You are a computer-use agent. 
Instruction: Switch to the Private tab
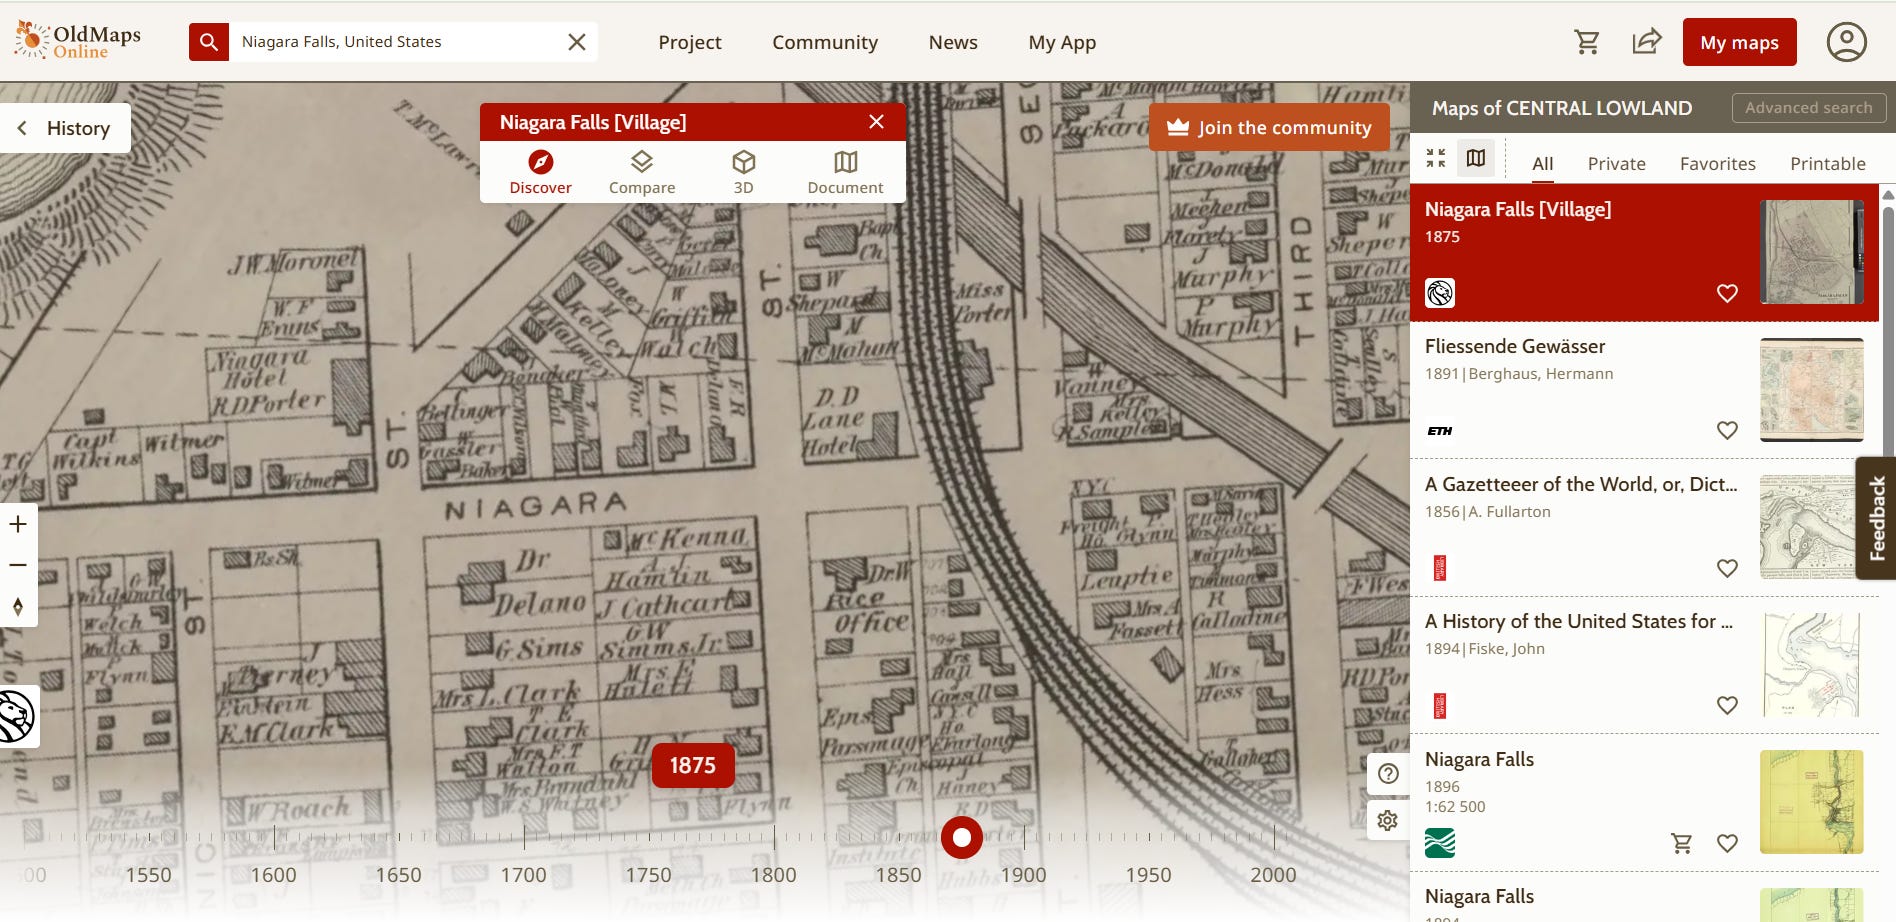point(1616,164)
